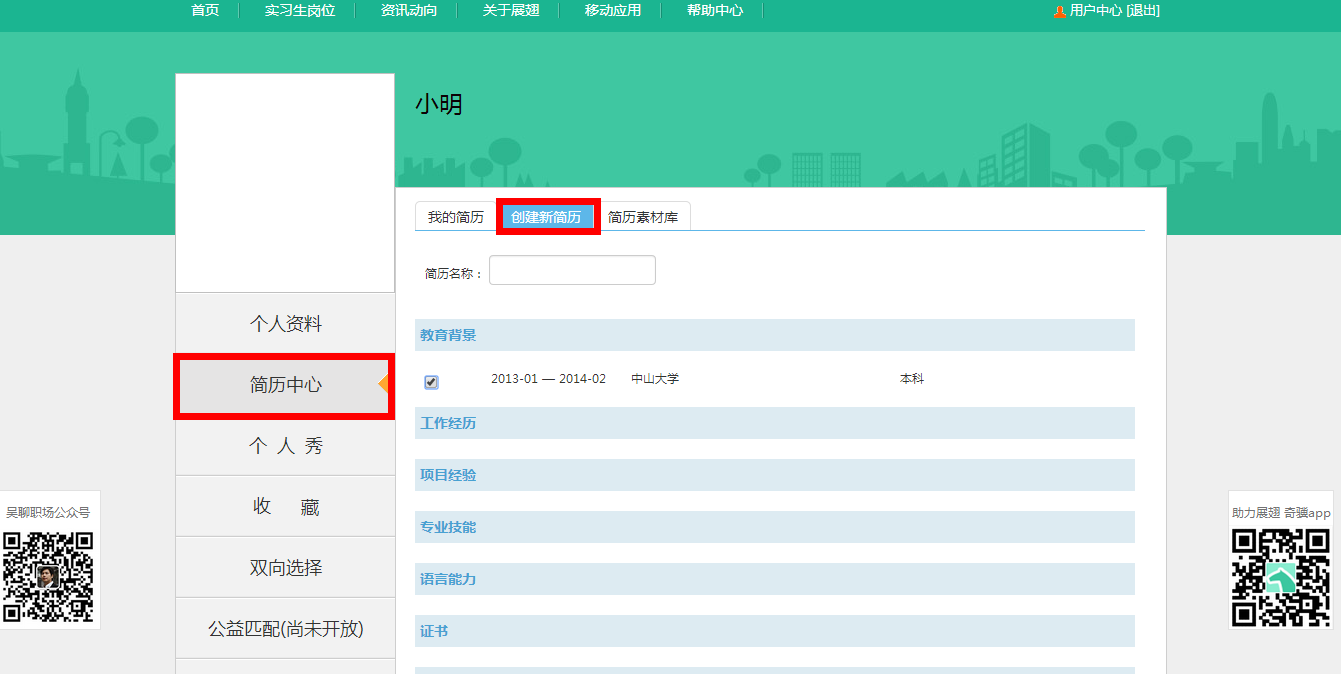The height and width of the screenshot is (674, 1341).
Task: Open the 语言能力 section
Action: tap(448, 579)
